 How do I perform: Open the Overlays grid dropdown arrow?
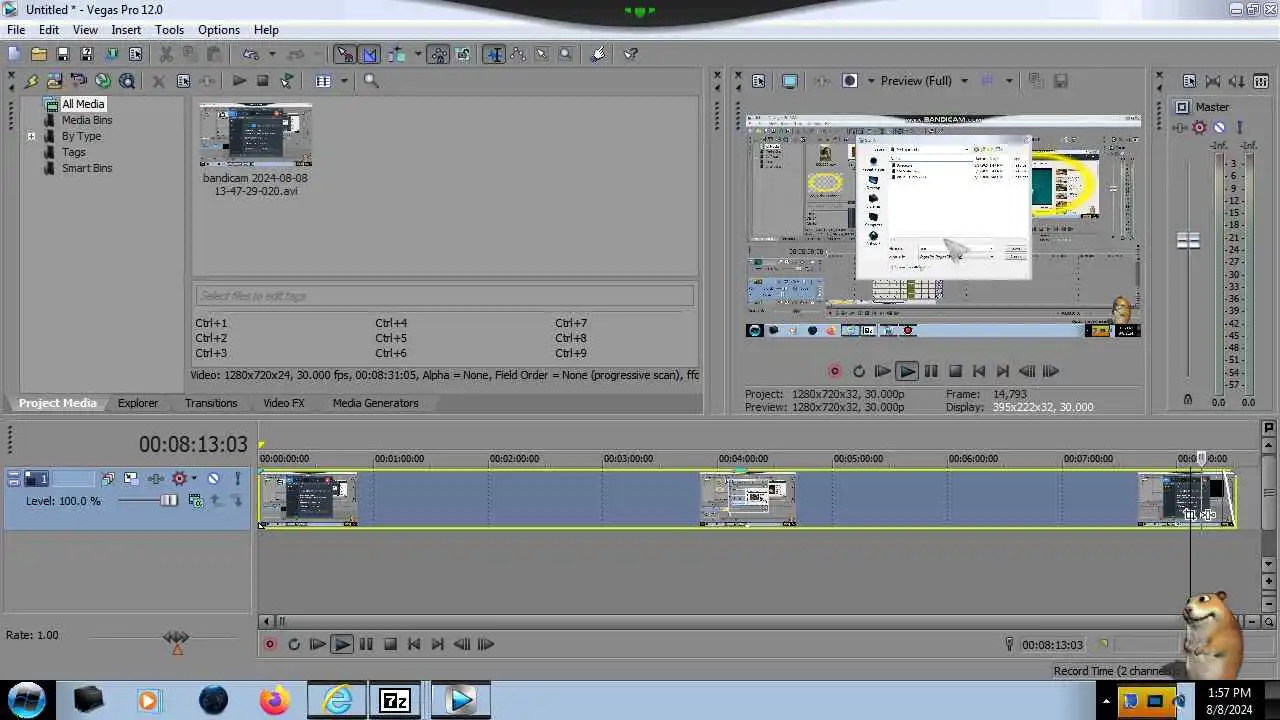coord(1009,81)
